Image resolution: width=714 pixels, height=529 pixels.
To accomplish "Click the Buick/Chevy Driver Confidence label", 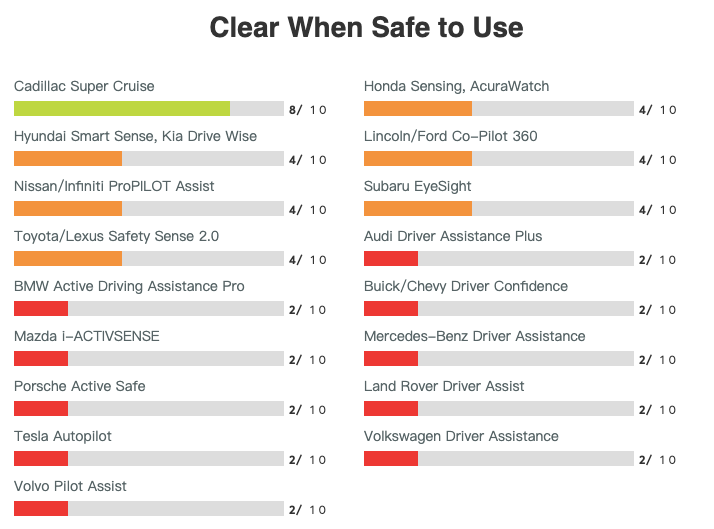I will pos(465,287).
